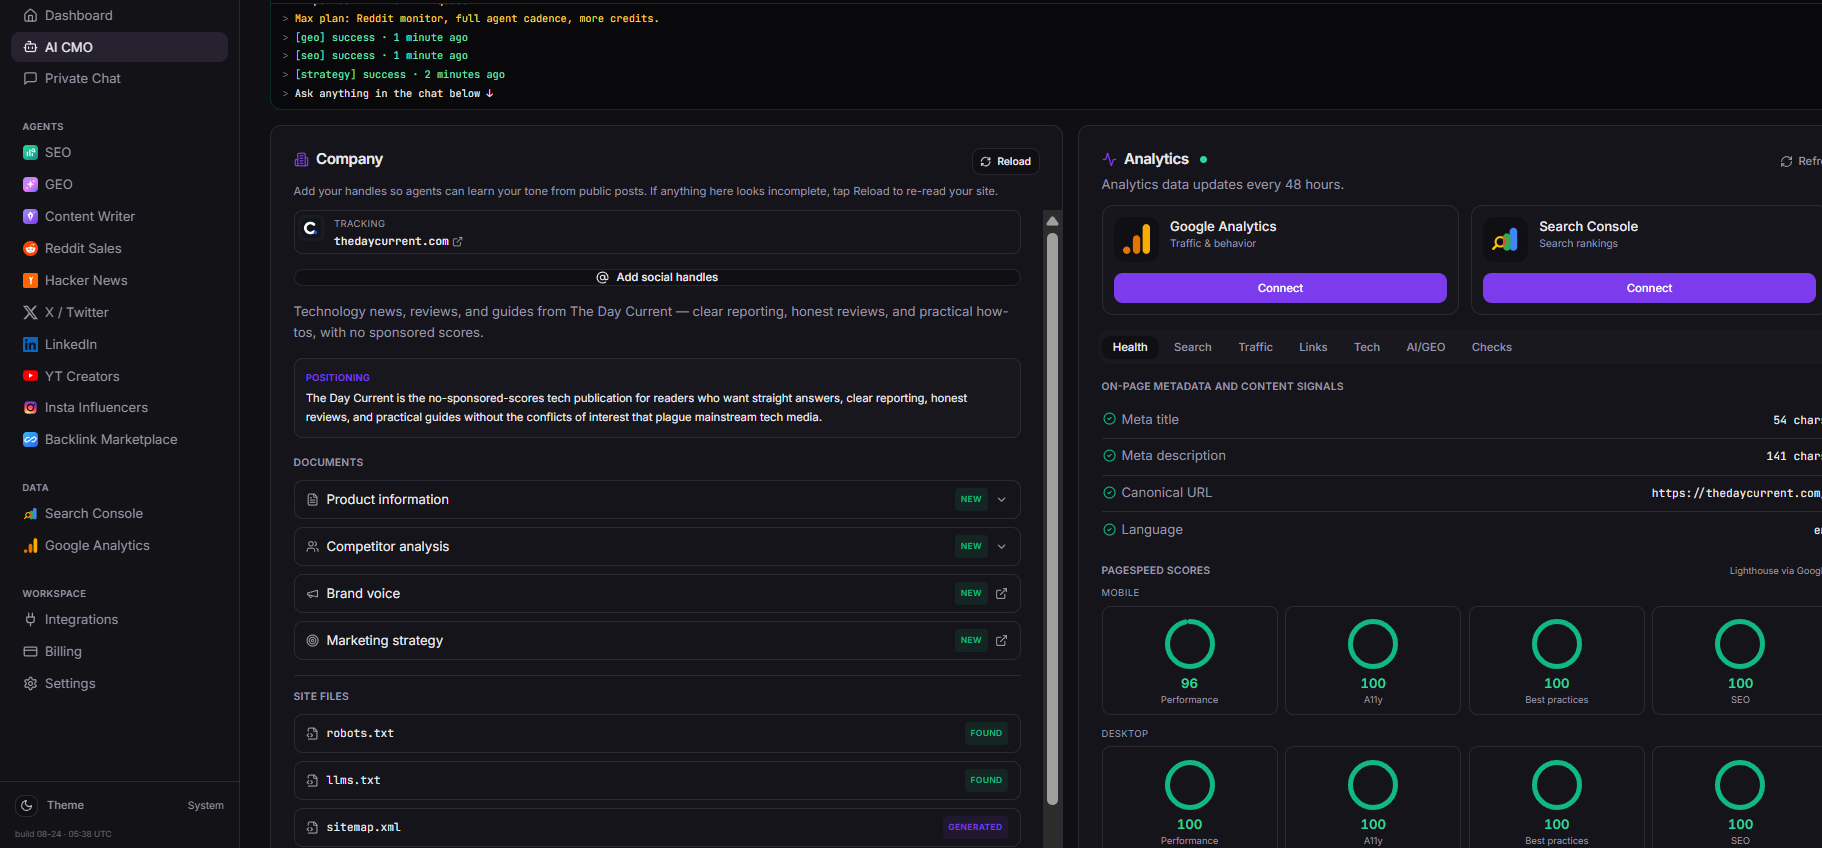
Task: Open external link icon beside thedaycurrent.com
Action: [x=458, y=242]
